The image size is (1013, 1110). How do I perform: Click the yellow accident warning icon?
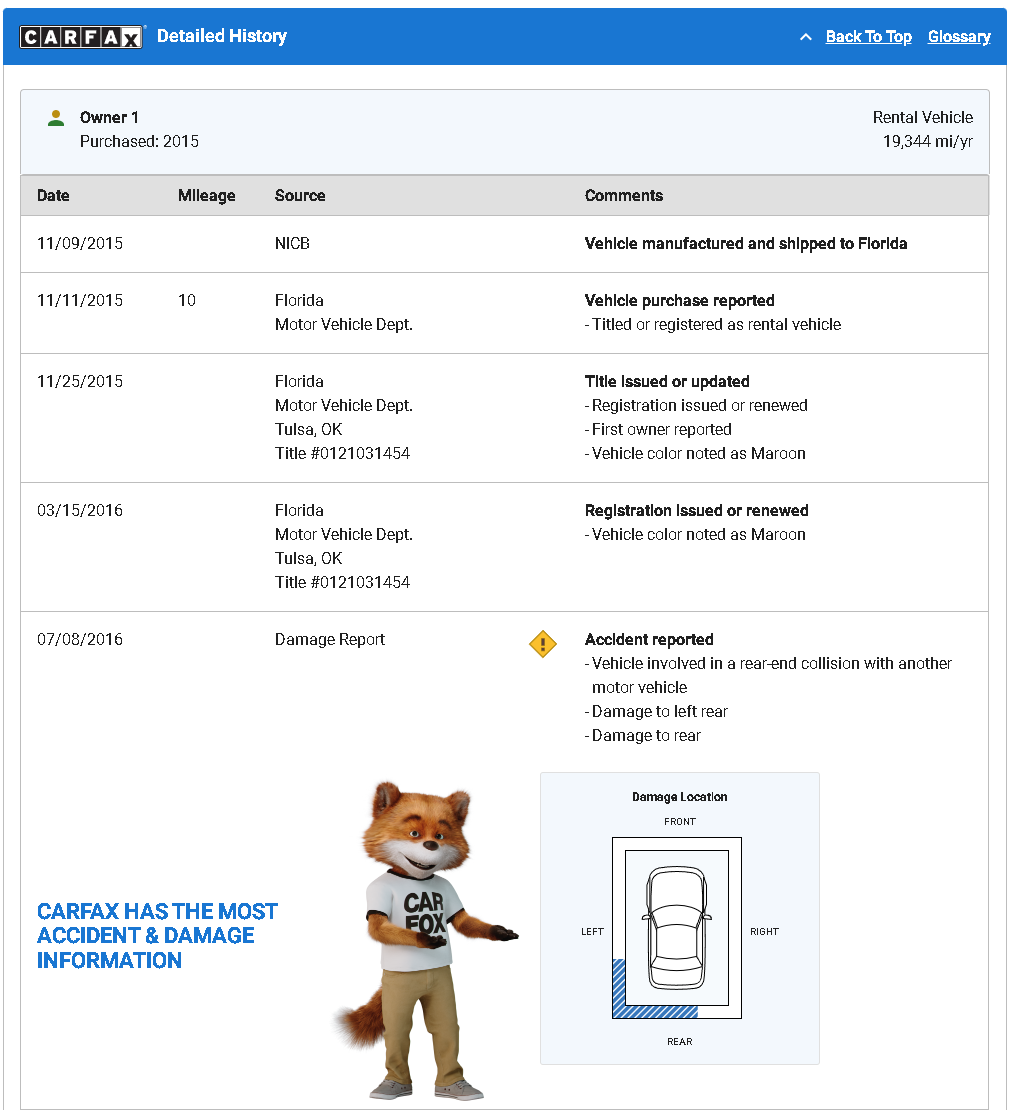click(x=543, y=644)
